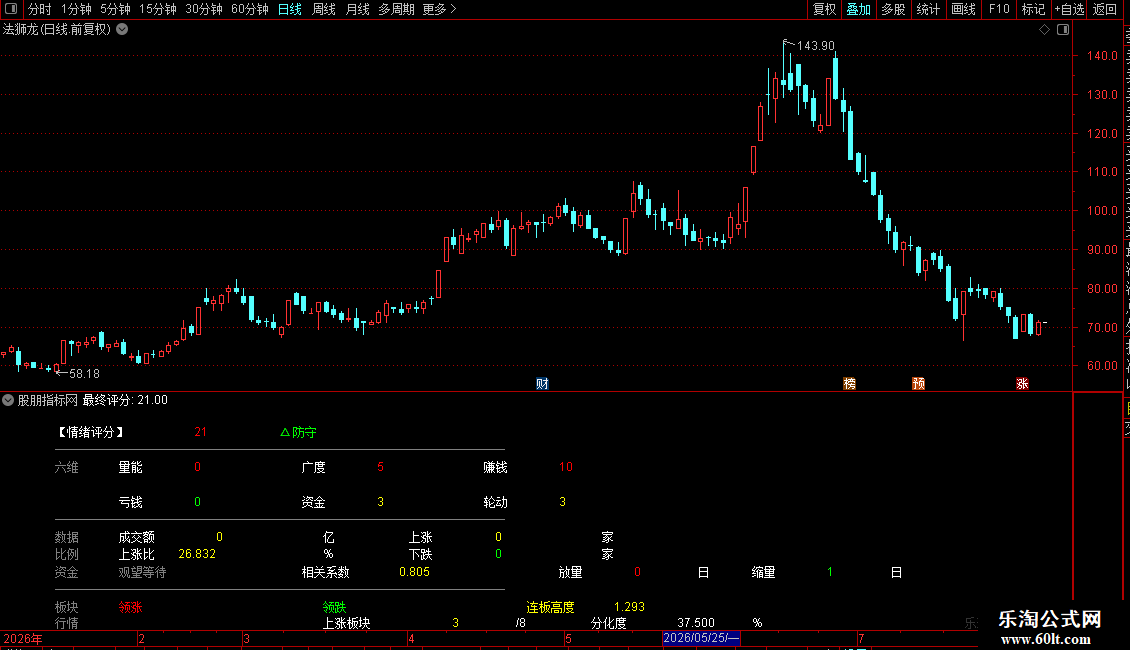This screenshot has width=1130, height=650.
Task: Click the 60.00 price axis label
Action: [1103, 365]
